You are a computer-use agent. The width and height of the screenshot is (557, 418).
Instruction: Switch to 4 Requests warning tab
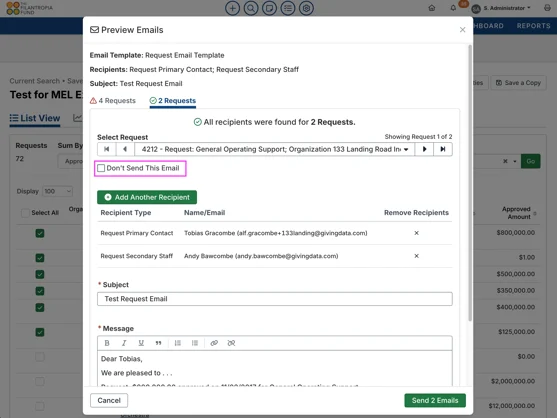click(113, 101)
